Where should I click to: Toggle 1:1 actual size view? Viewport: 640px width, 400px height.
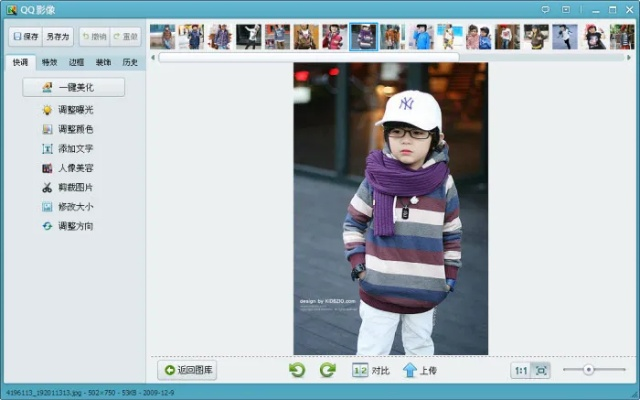tap(521, 370)
